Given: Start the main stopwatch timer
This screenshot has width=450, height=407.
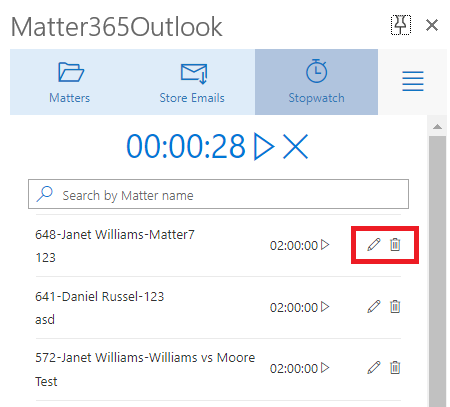Looking at the screenshot, I should 264,146.
